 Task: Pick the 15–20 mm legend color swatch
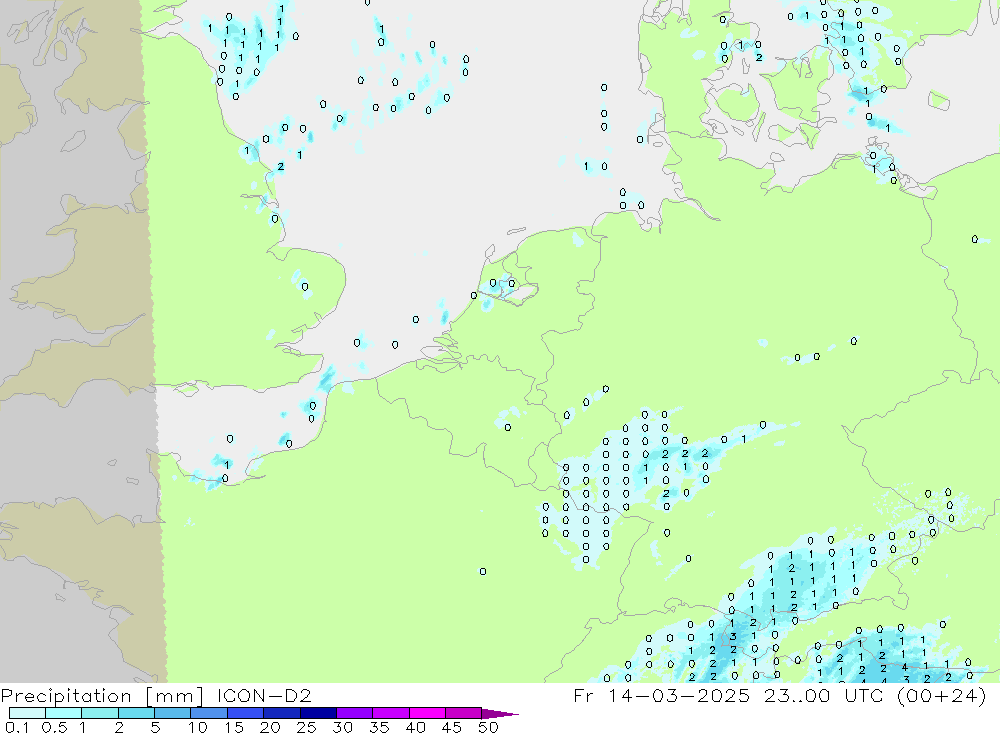(x=246, y=713)
